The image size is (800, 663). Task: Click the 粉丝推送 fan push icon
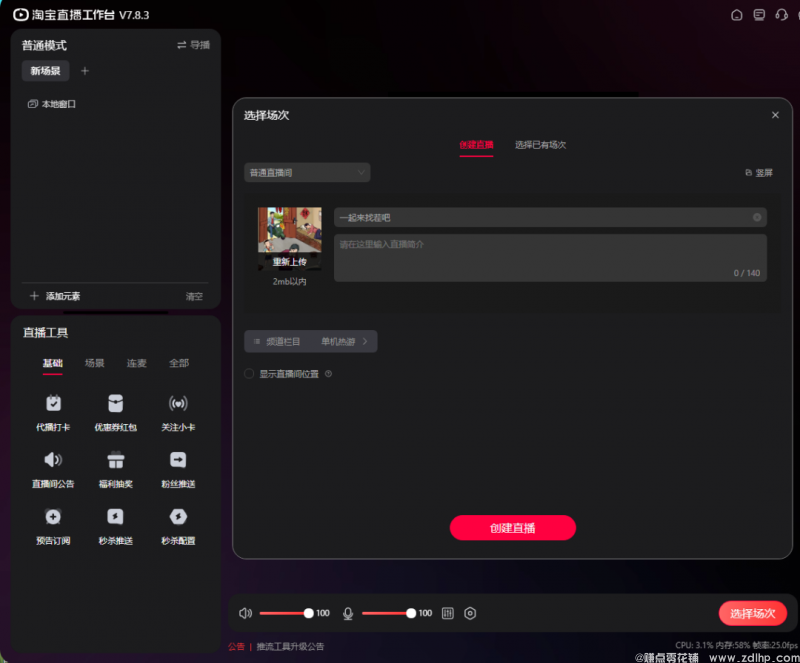tap(178, 461)
